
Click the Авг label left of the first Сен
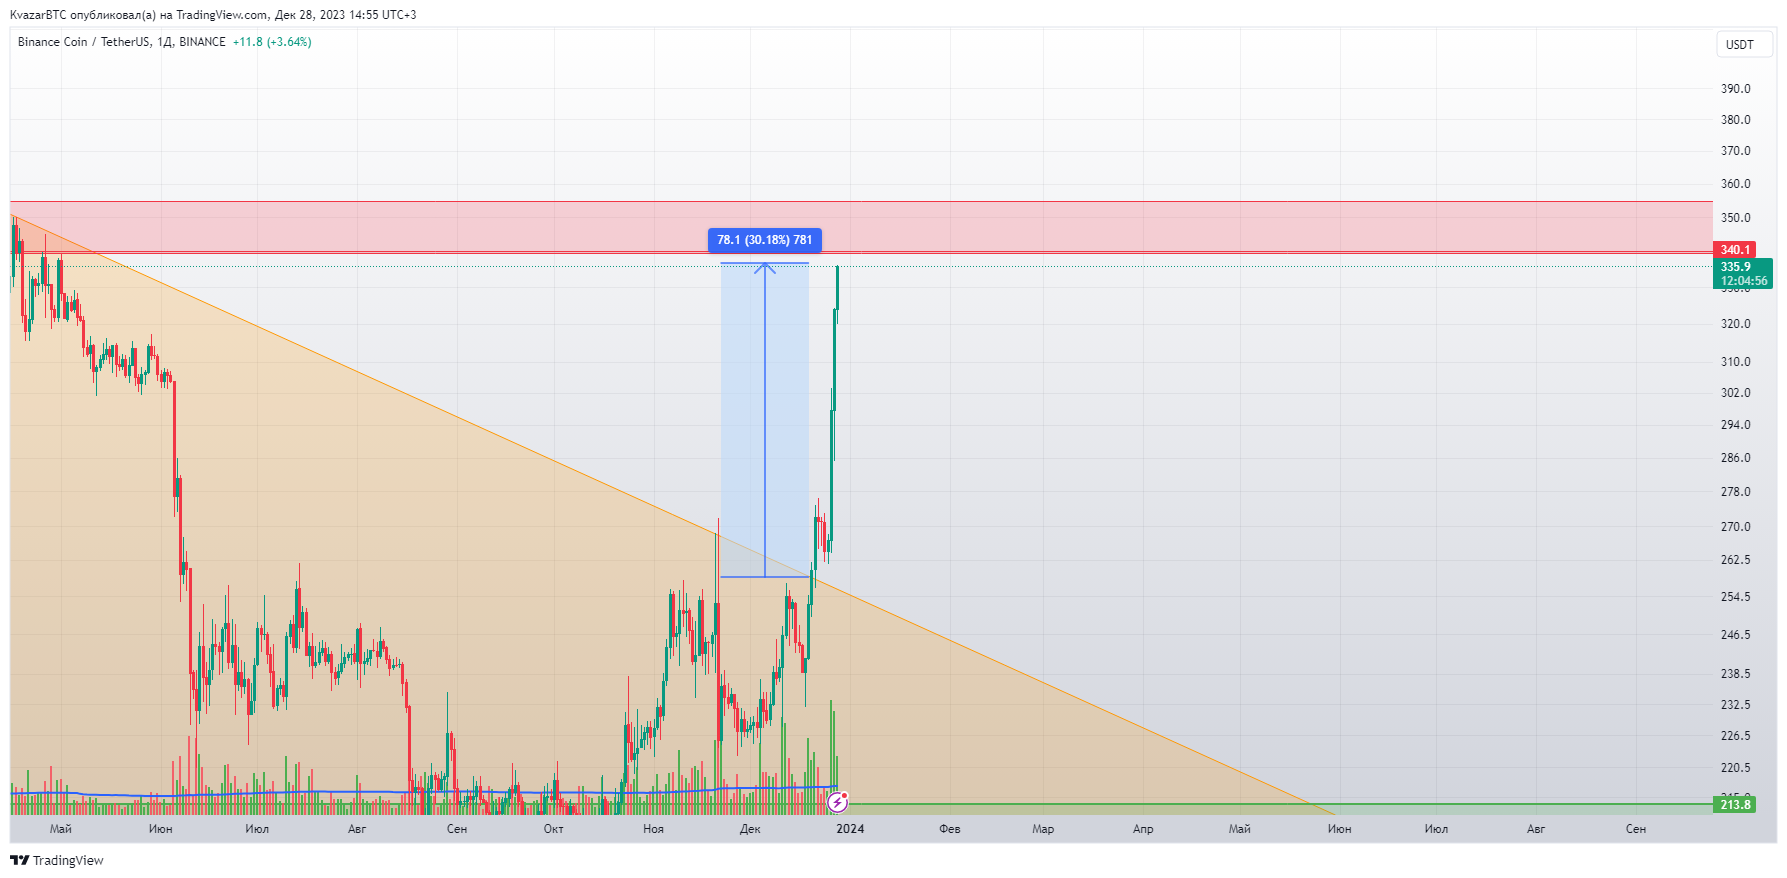click(x=357, y=829)
